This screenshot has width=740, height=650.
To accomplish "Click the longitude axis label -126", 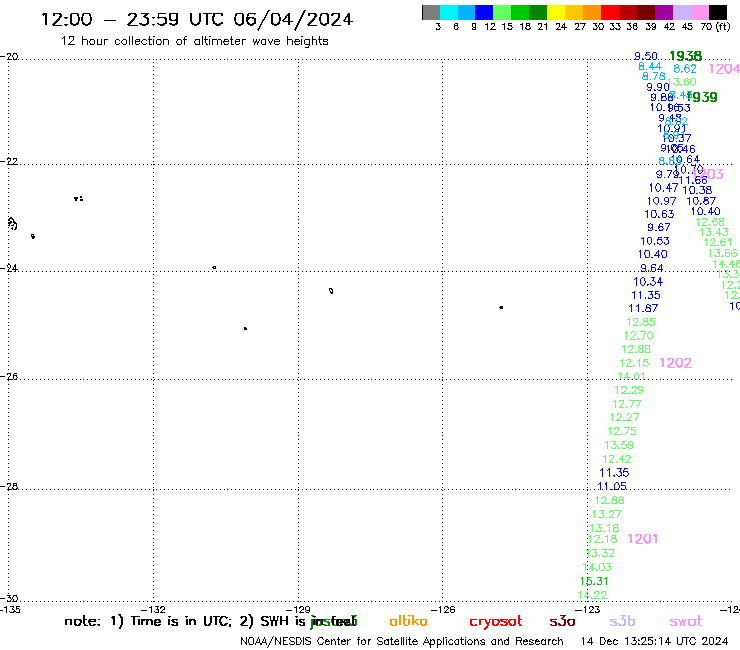I will click(x=443, y=609).
